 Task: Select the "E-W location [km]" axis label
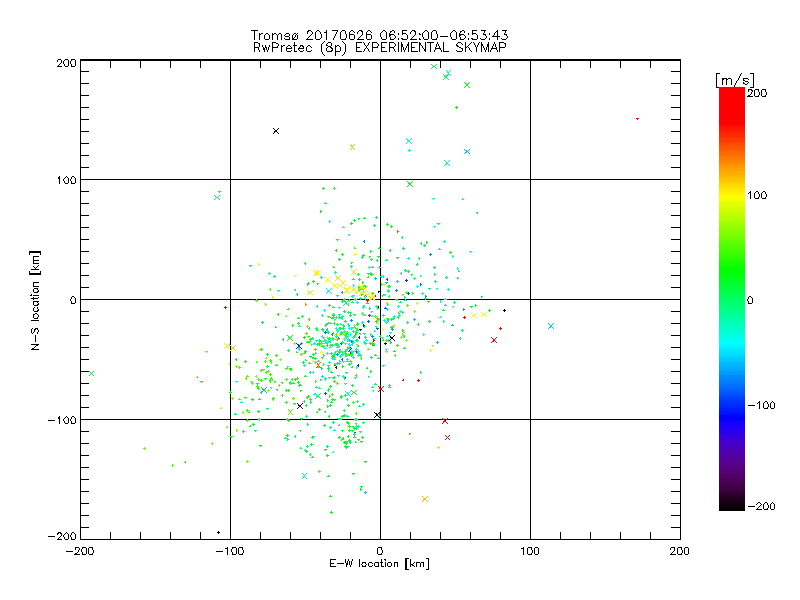tap(379, 563)
